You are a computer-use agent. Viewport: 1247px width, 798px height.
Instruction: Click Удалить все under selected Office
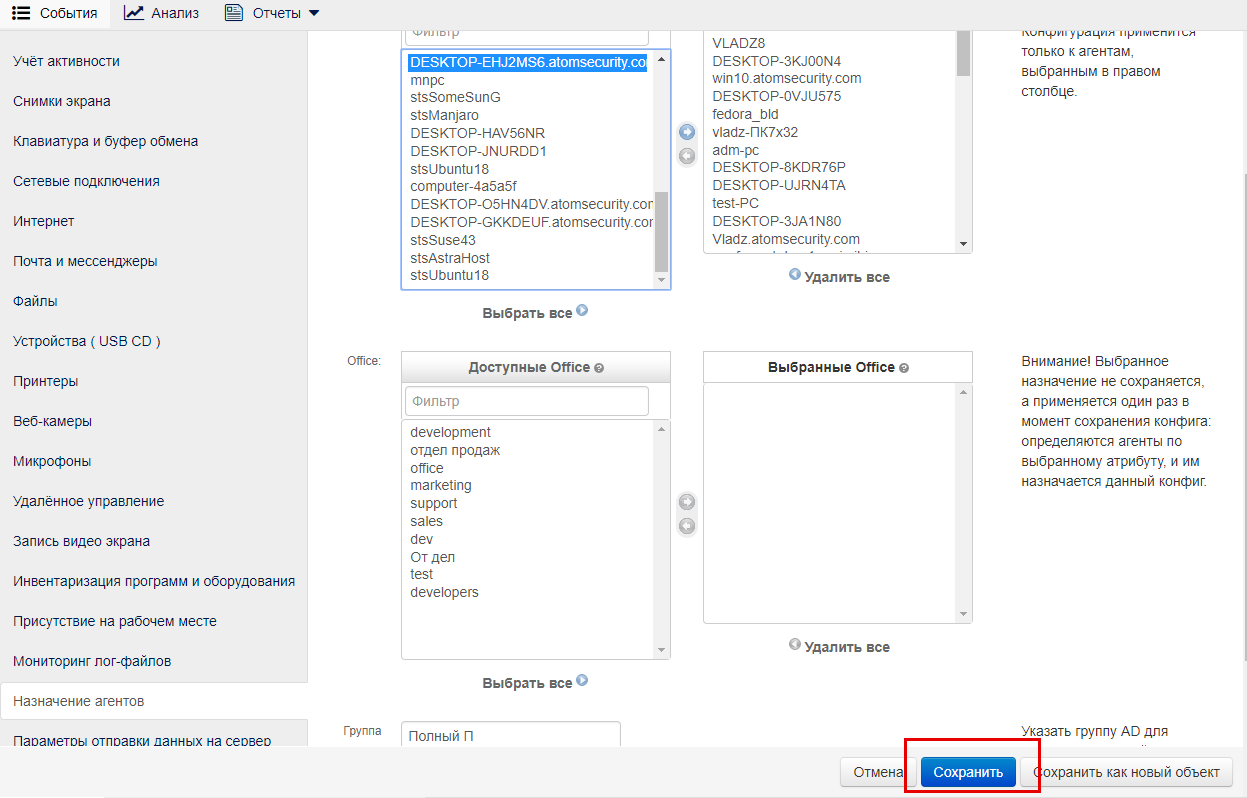(839, 647)
